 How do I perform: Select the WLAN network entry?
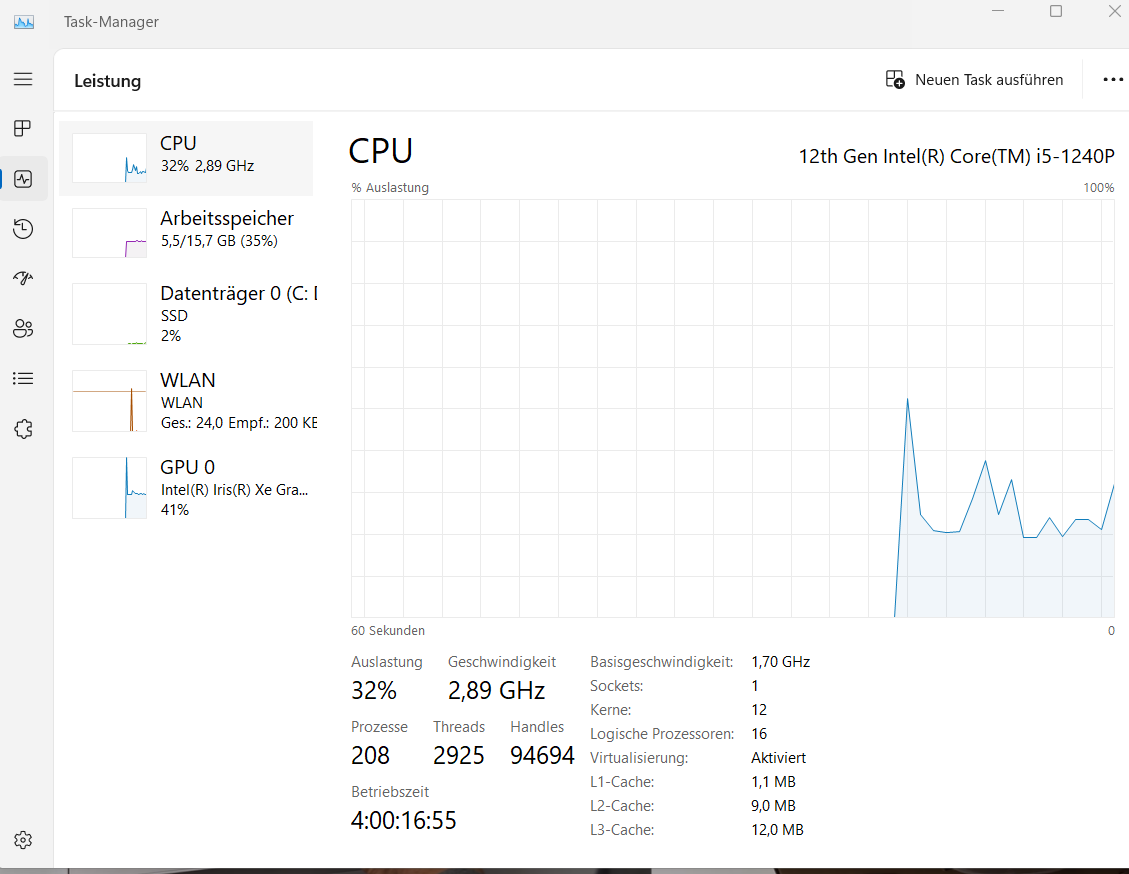coord(186,401)
